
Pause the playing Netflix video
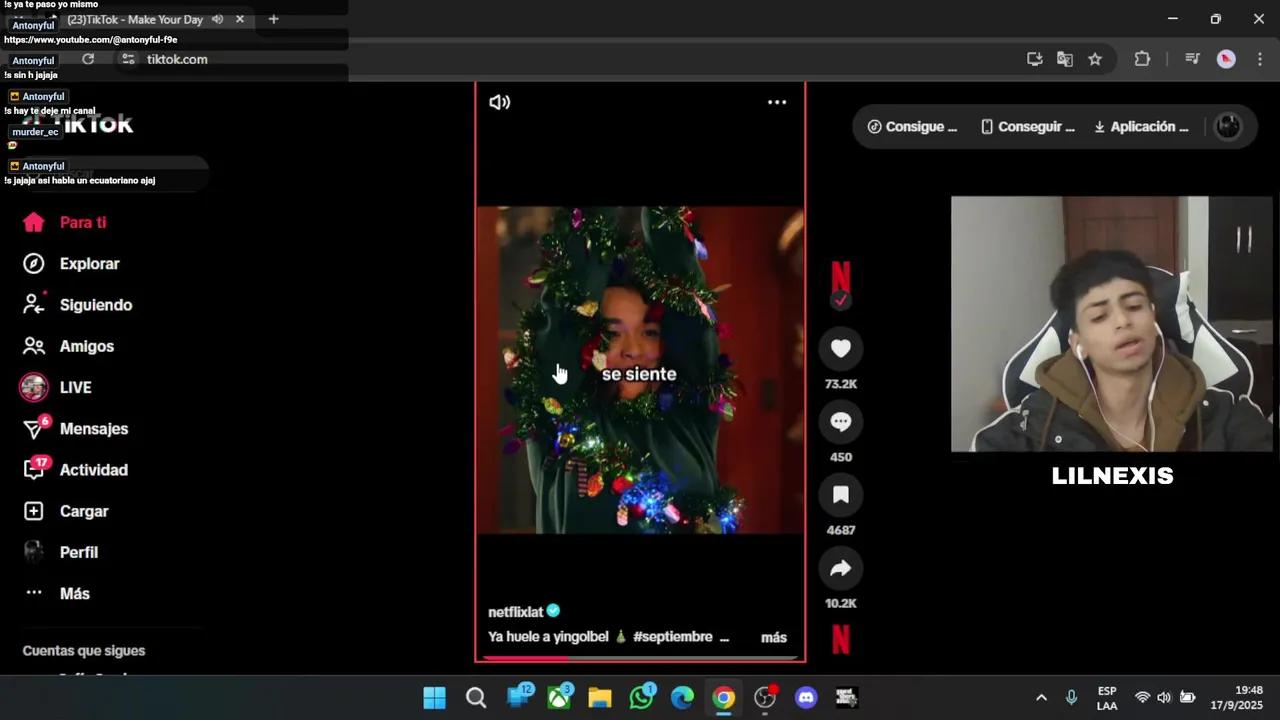(x=640, y=370)
